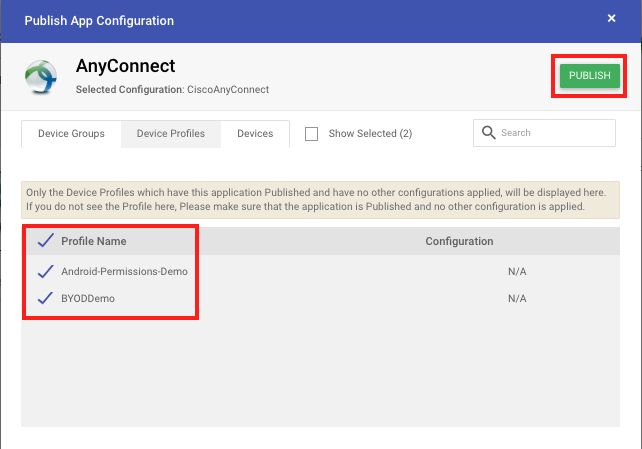Select the Android-Permissions-Demo profile name
Image resolution: width=642 pixels, height=449 pixels.
click(124, 271)
